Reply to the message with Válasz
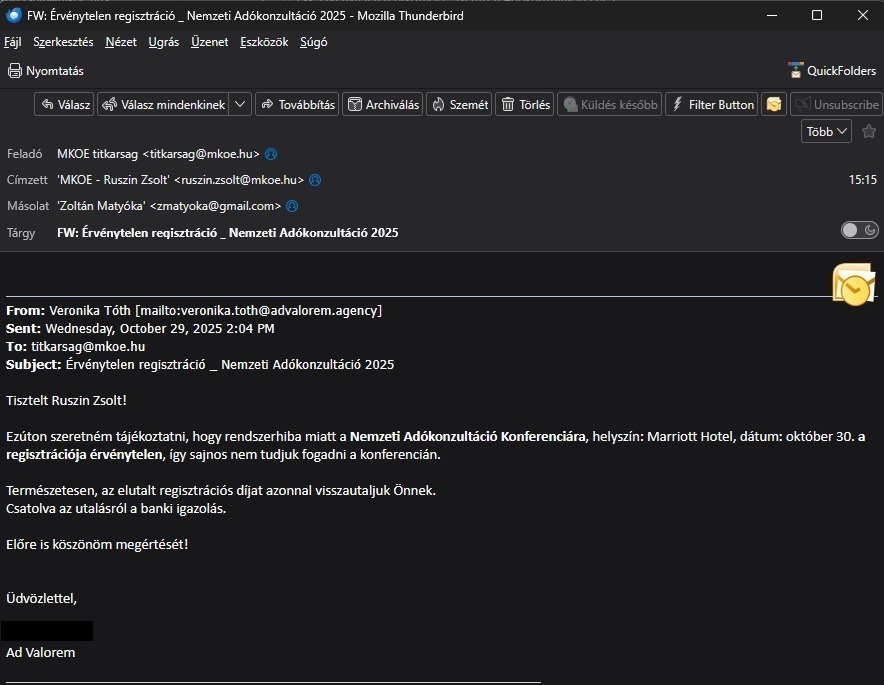 click(x=65, y=105)
